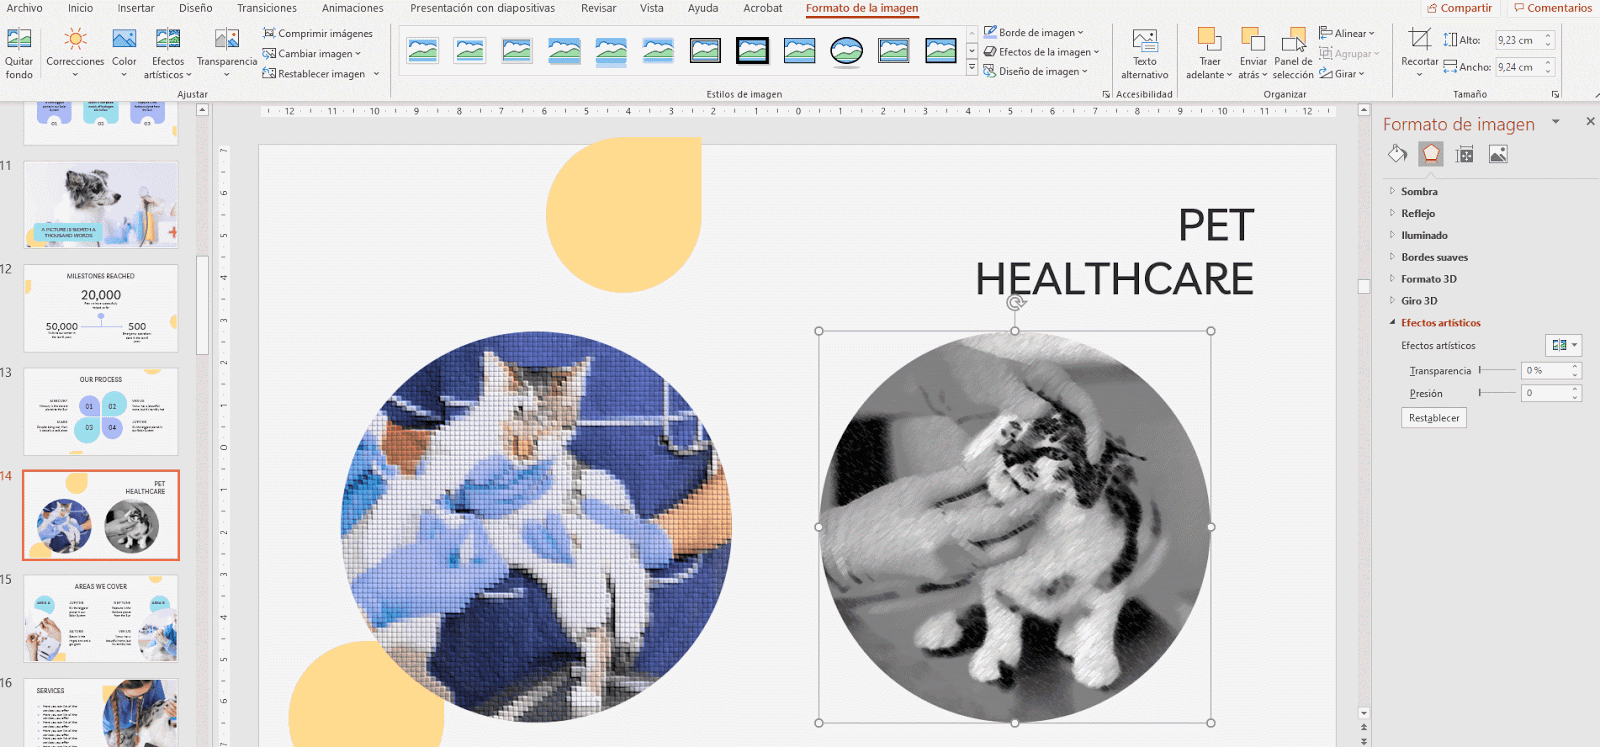The image size is (1600, 747).
Task: Open Borde de imagen menu
Action: pyautogui.click(x=1034, y=32)
